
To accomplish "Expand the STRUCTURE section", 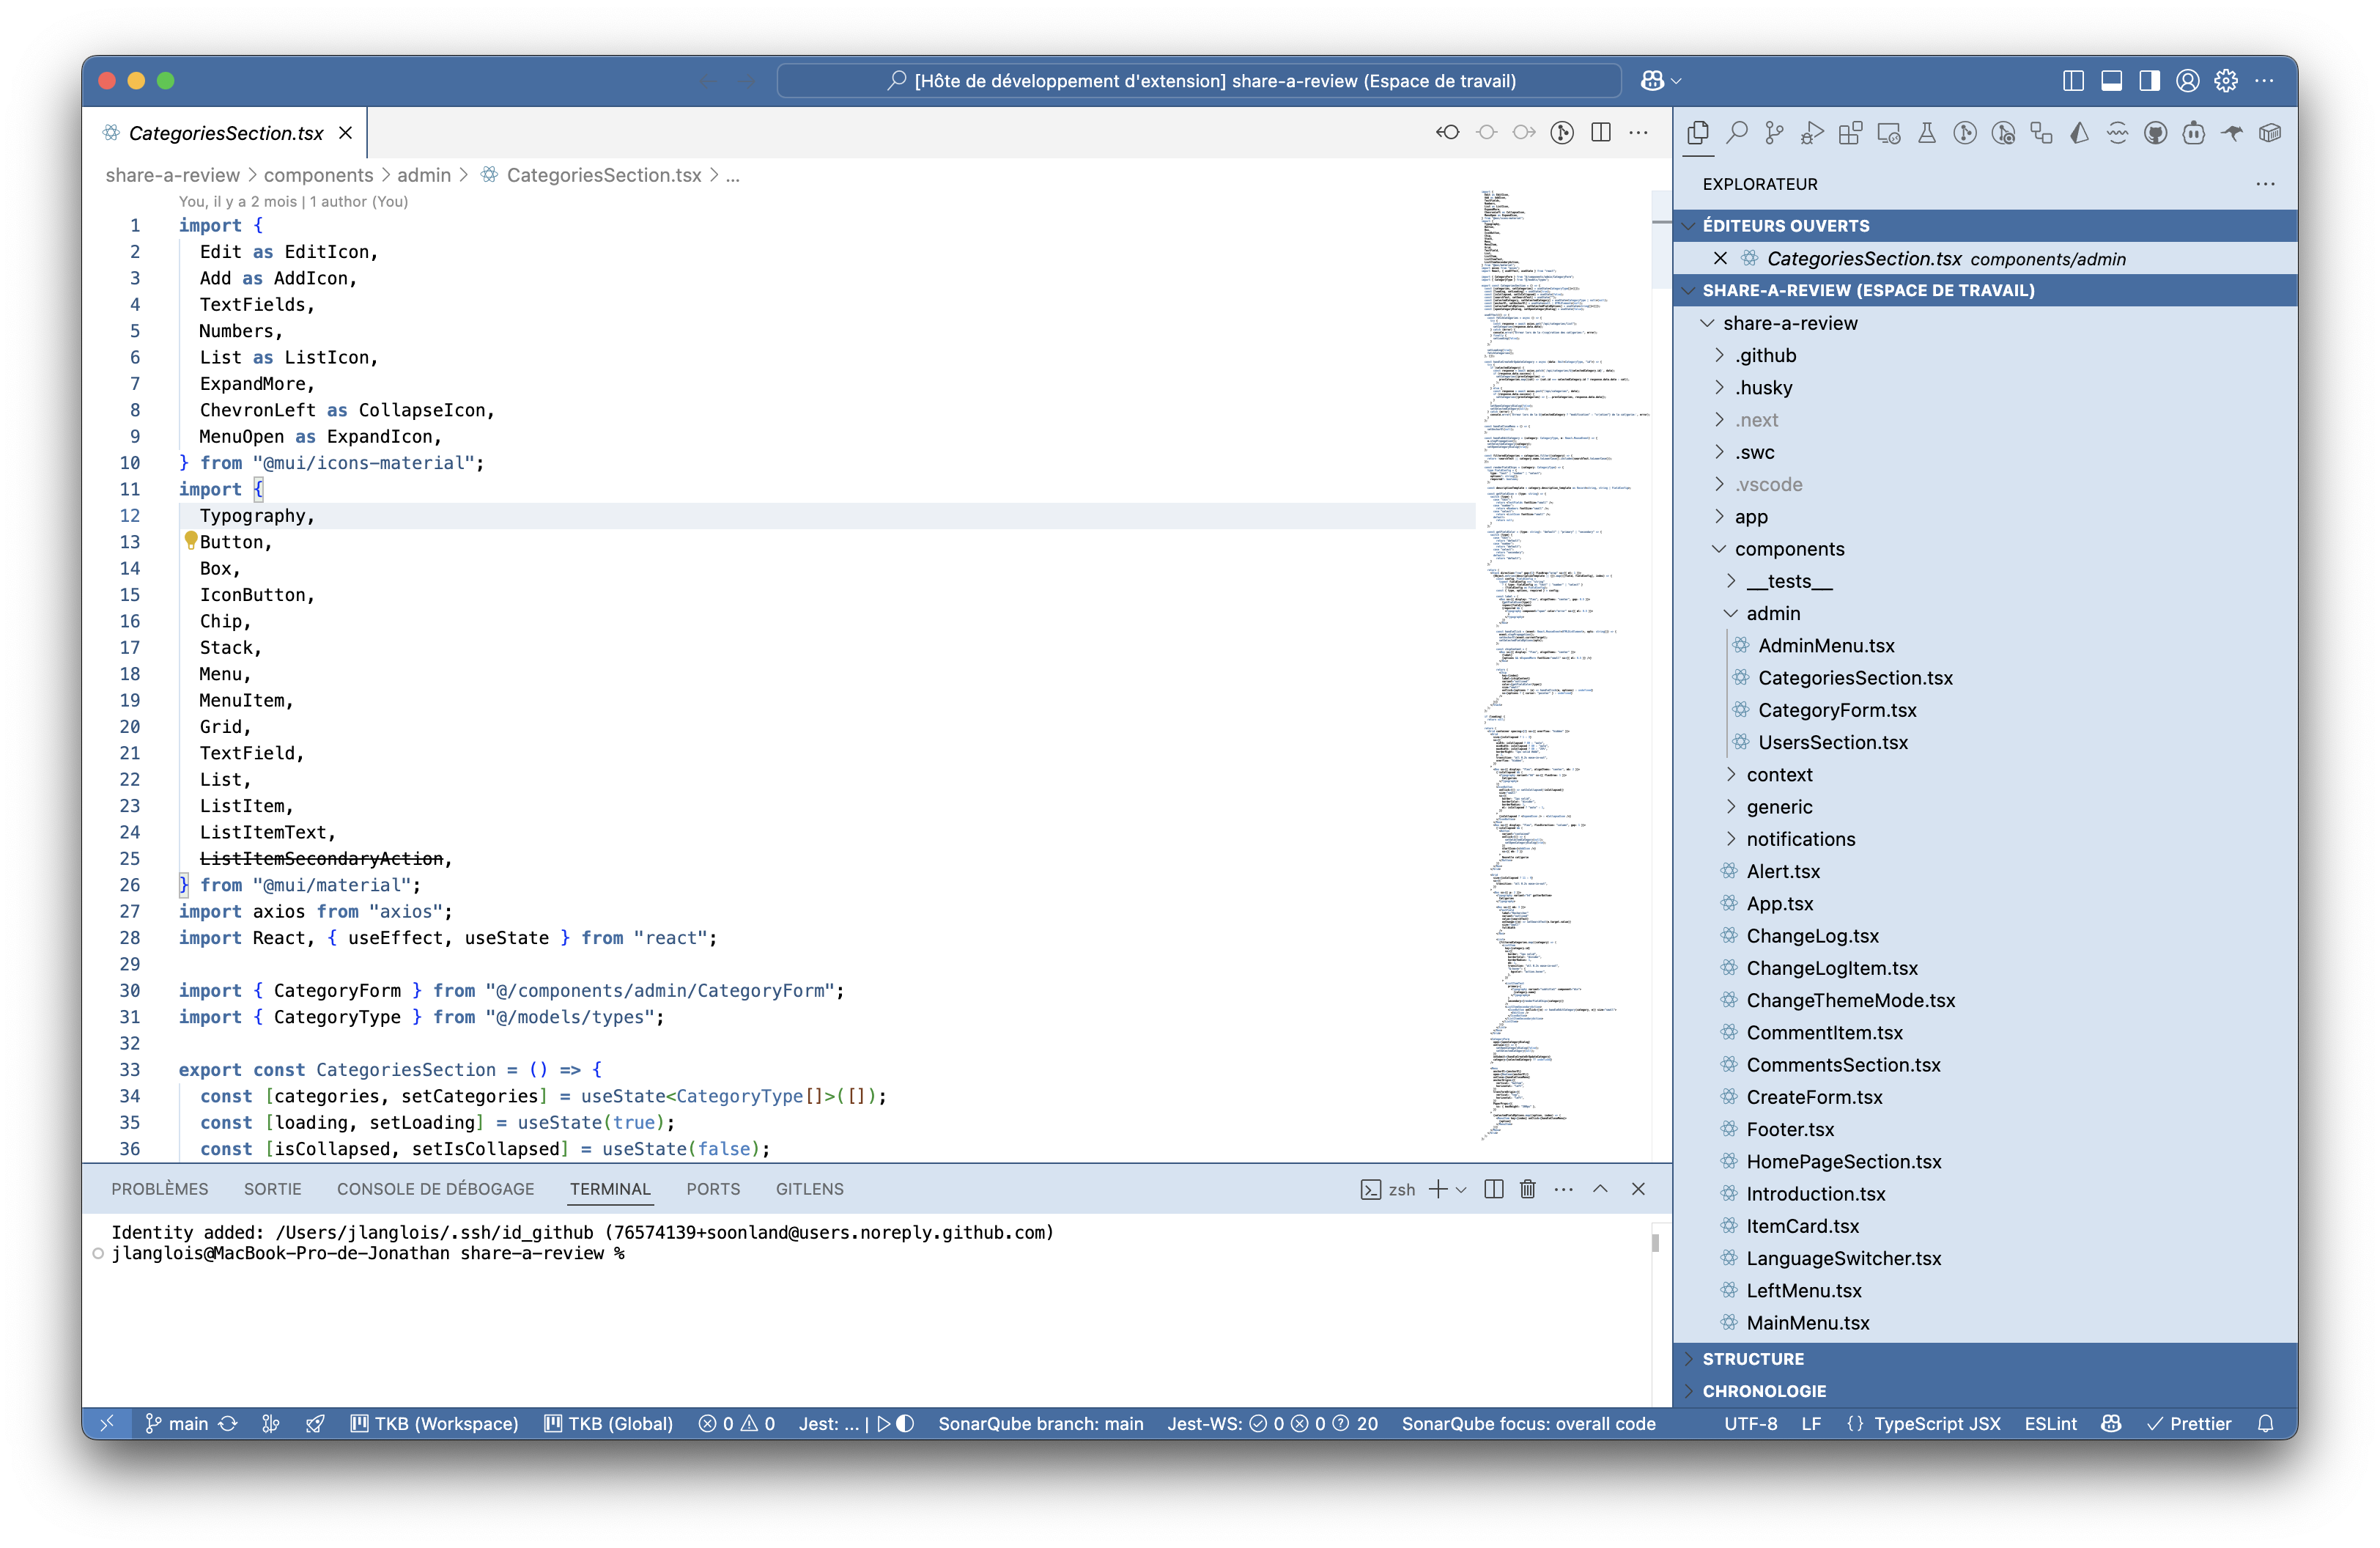I will pos(1753,1359).
